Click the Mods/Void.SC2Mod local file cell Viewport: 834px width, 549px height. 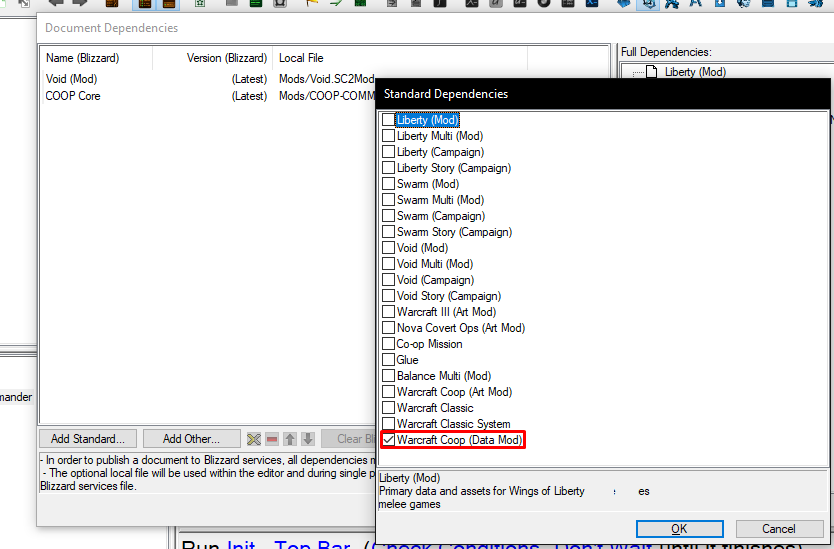tap(327, 79)
